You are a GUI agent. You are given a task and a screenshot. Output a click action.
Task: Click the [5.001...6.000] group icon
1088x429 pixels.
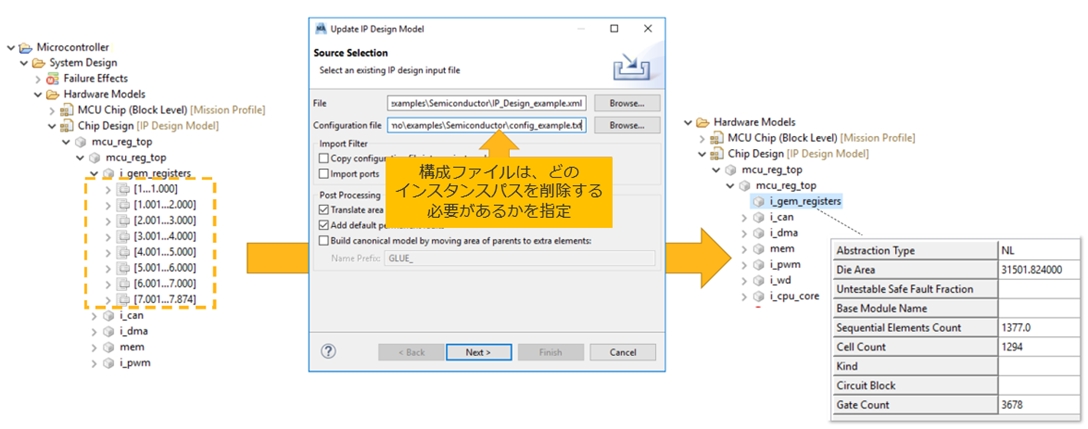click(124, 268)
